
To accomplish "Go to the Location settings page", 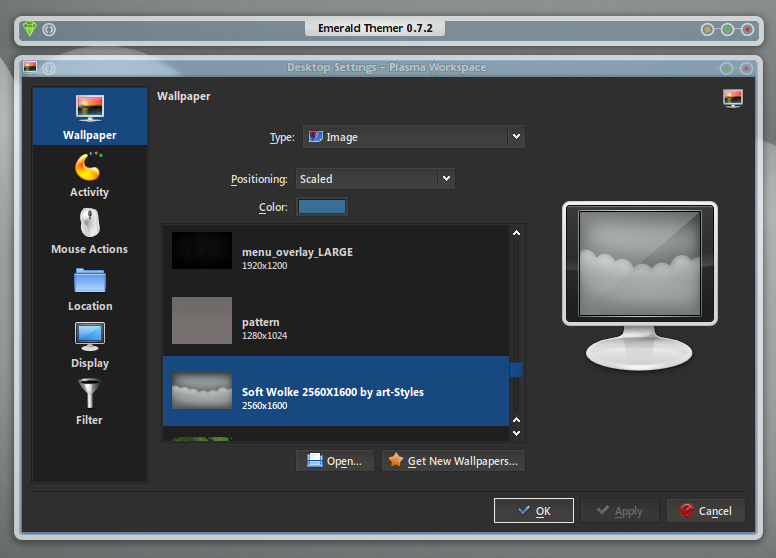I will coord(90,288).
